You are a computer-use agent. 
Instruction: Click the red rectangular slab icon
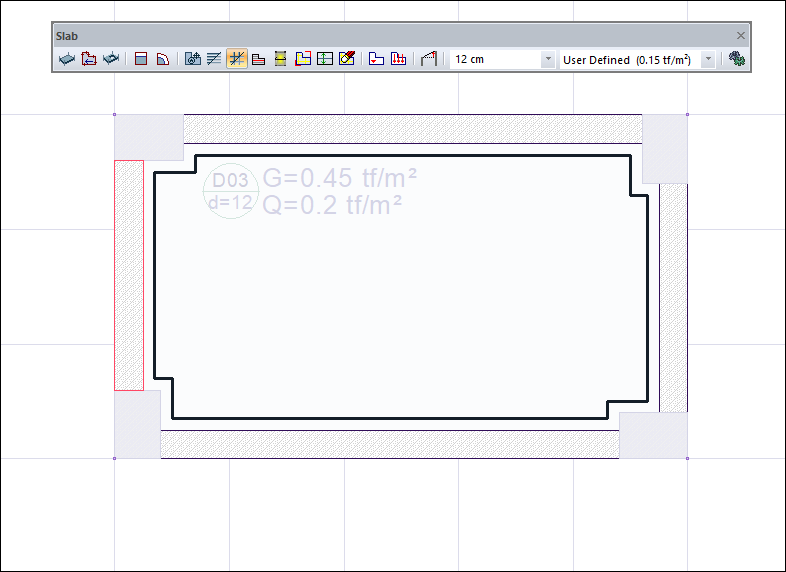pos(141,59)
